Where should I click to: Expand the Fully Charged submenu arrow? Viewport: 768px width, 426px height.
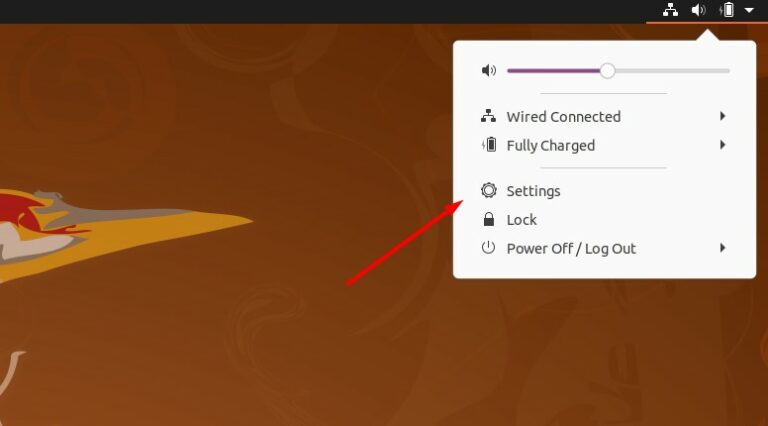click(722, 145)
